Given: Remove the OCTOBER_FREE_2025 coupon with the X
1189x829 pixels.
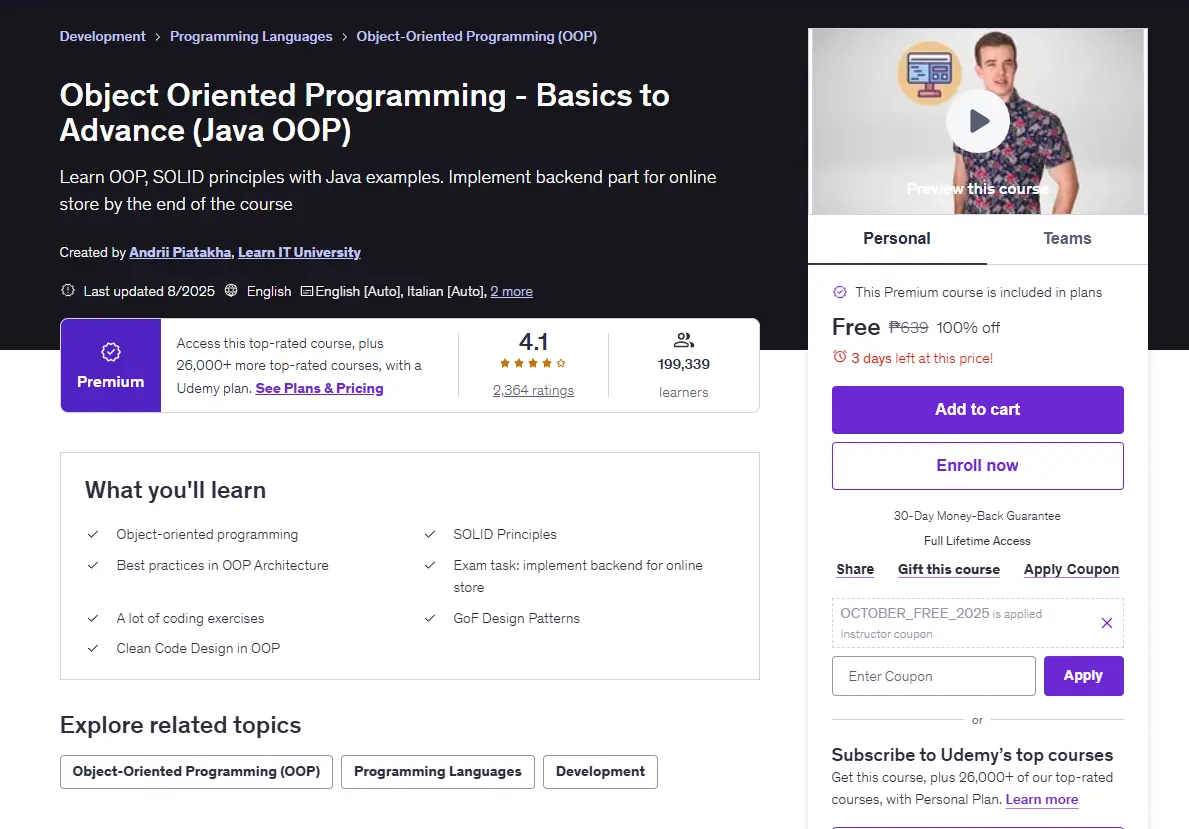Looking at the screenshot, I should point(1106,623).
